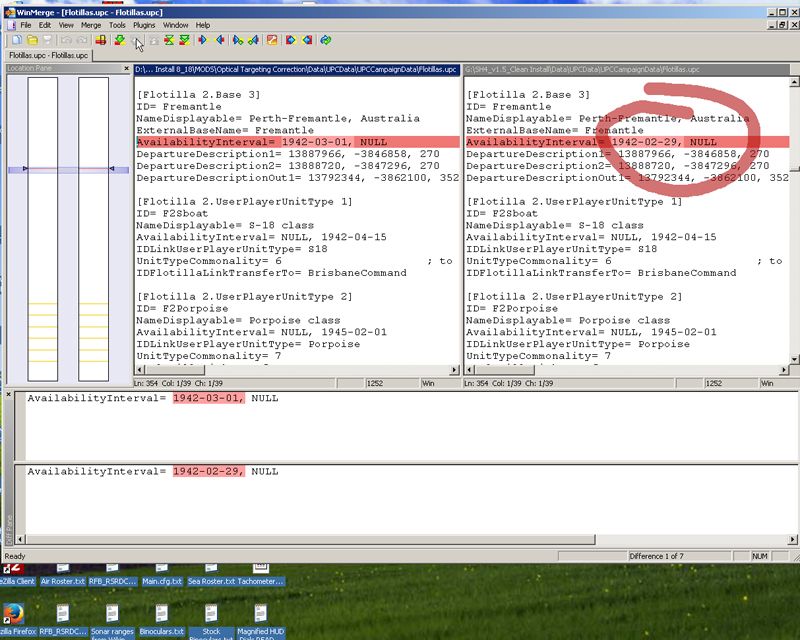Image resolution: width=800 pixels, height=640 pixels.
Task: Open the Merge menu
Action: click(x=91, y=25)
